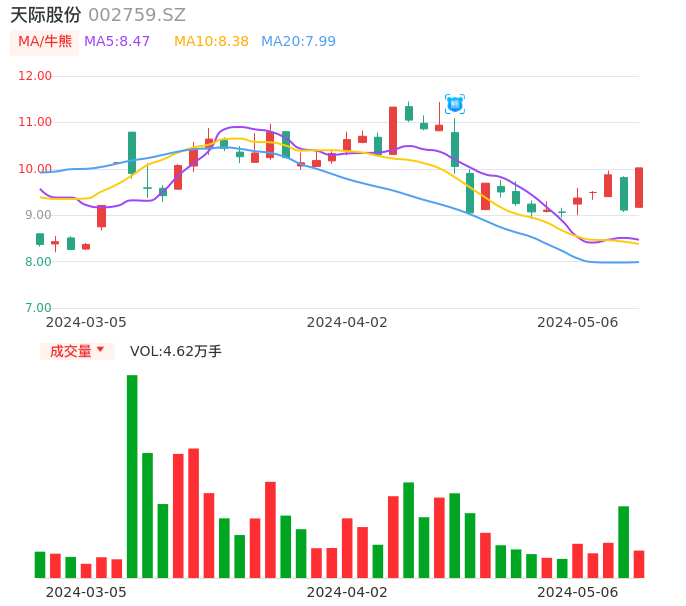This screenshot has height=606, width=686.
Task: Select the MA/牛熊 indicator tab
Action: 45,42
